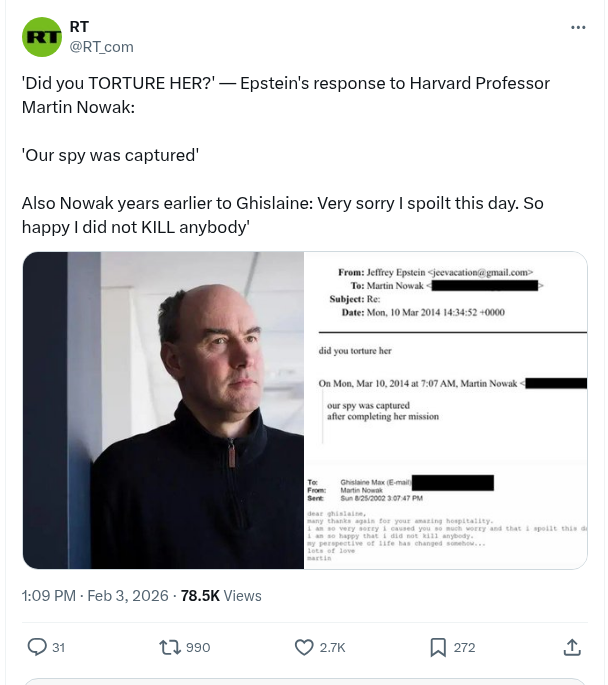Click the repost arrows icon

coord(171,647)
